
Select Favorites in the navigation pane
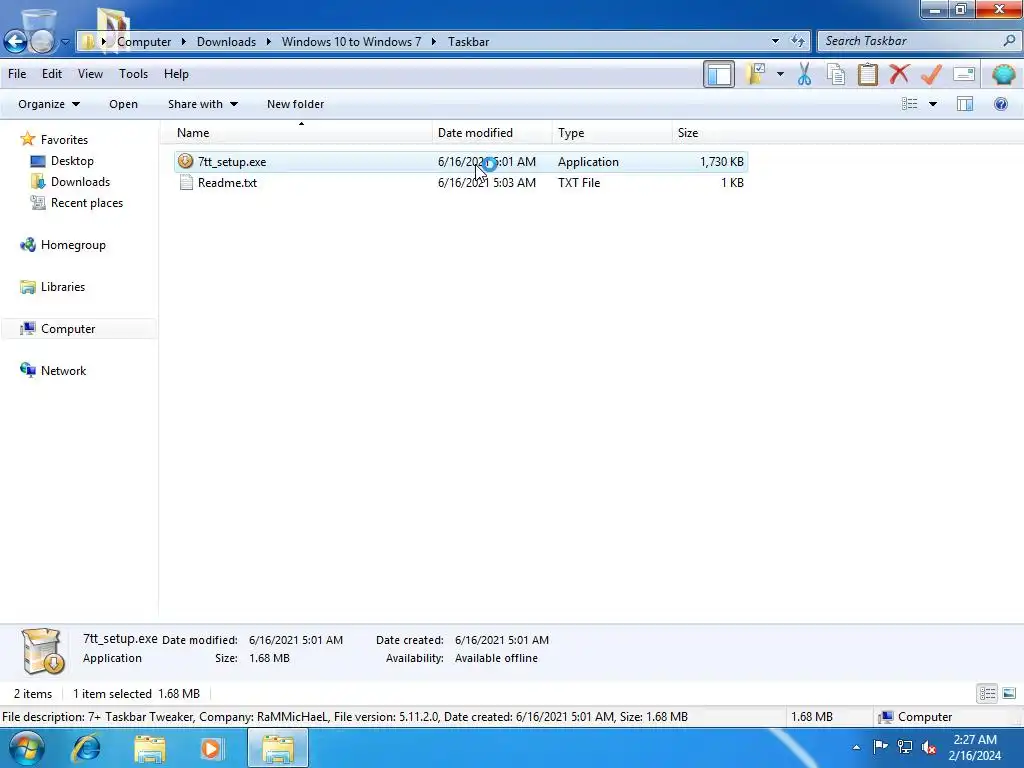pyautogui.click(x=64, y=140)
